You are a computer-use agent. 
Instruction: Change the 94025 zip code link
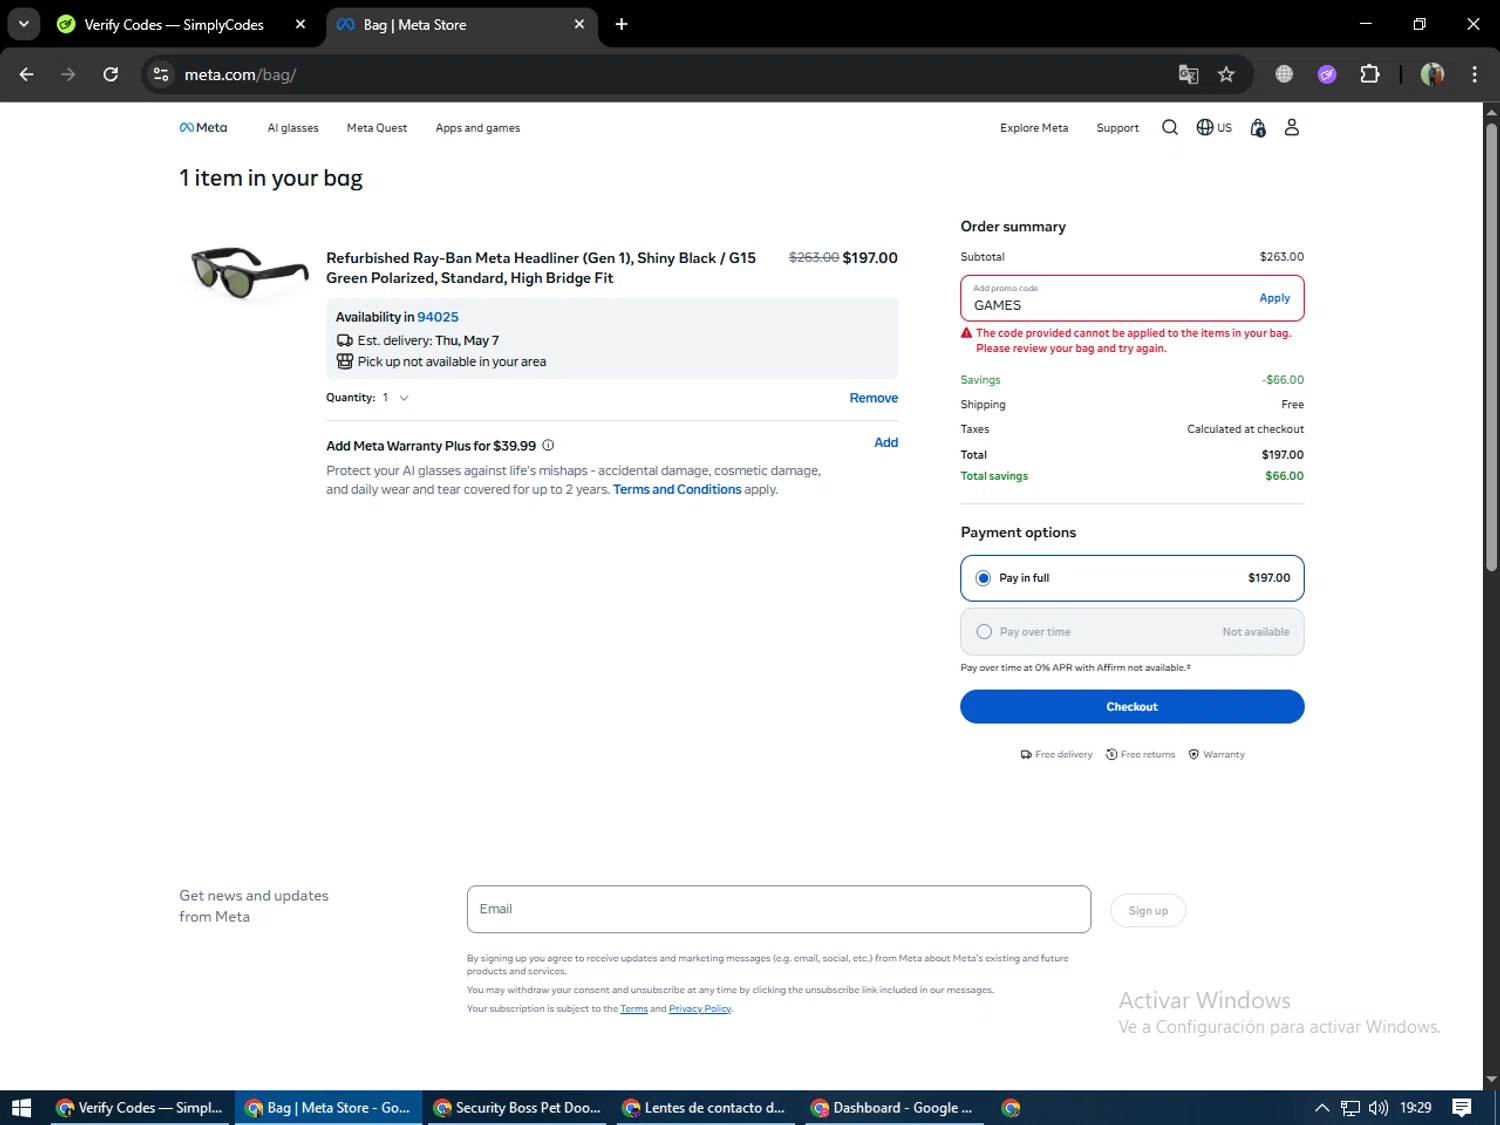click(438, 317)
